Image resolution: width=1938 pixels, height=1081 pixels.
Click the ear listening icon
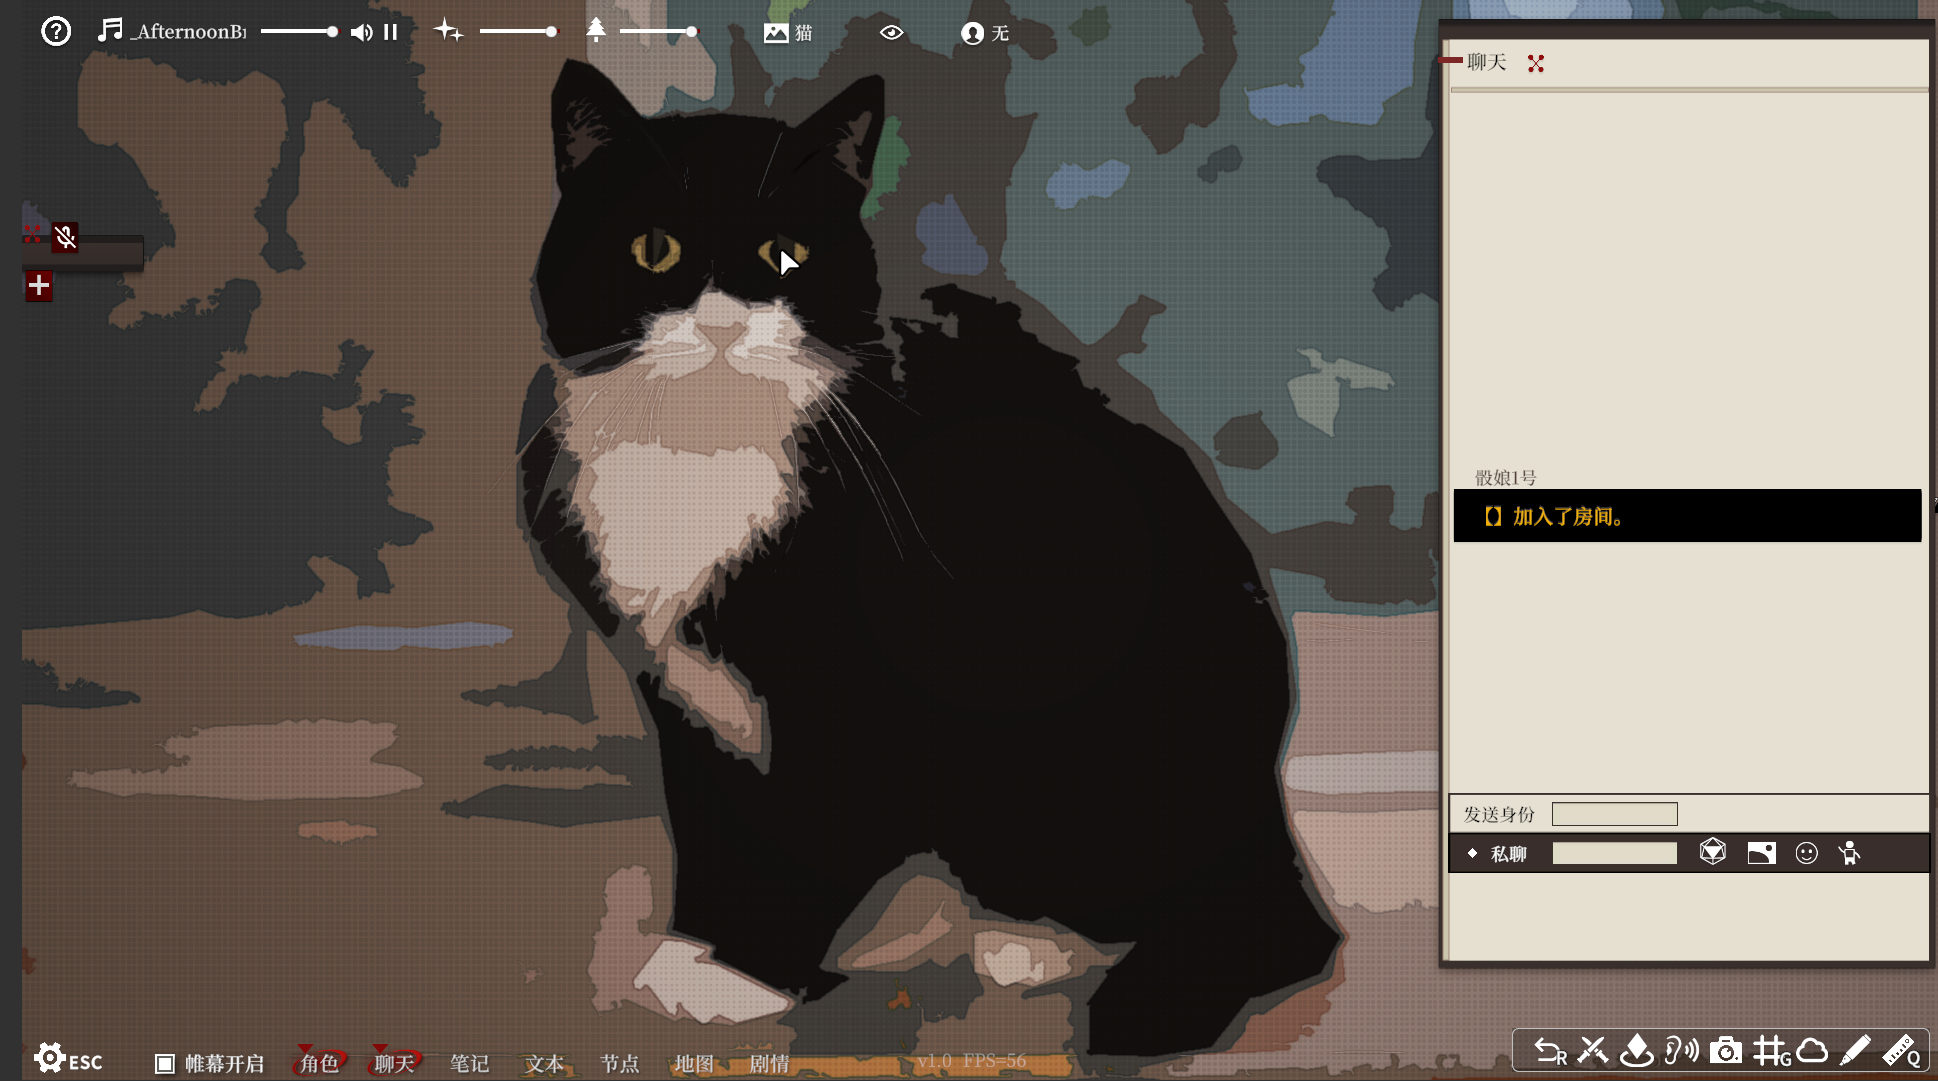click(1680, 1051)
